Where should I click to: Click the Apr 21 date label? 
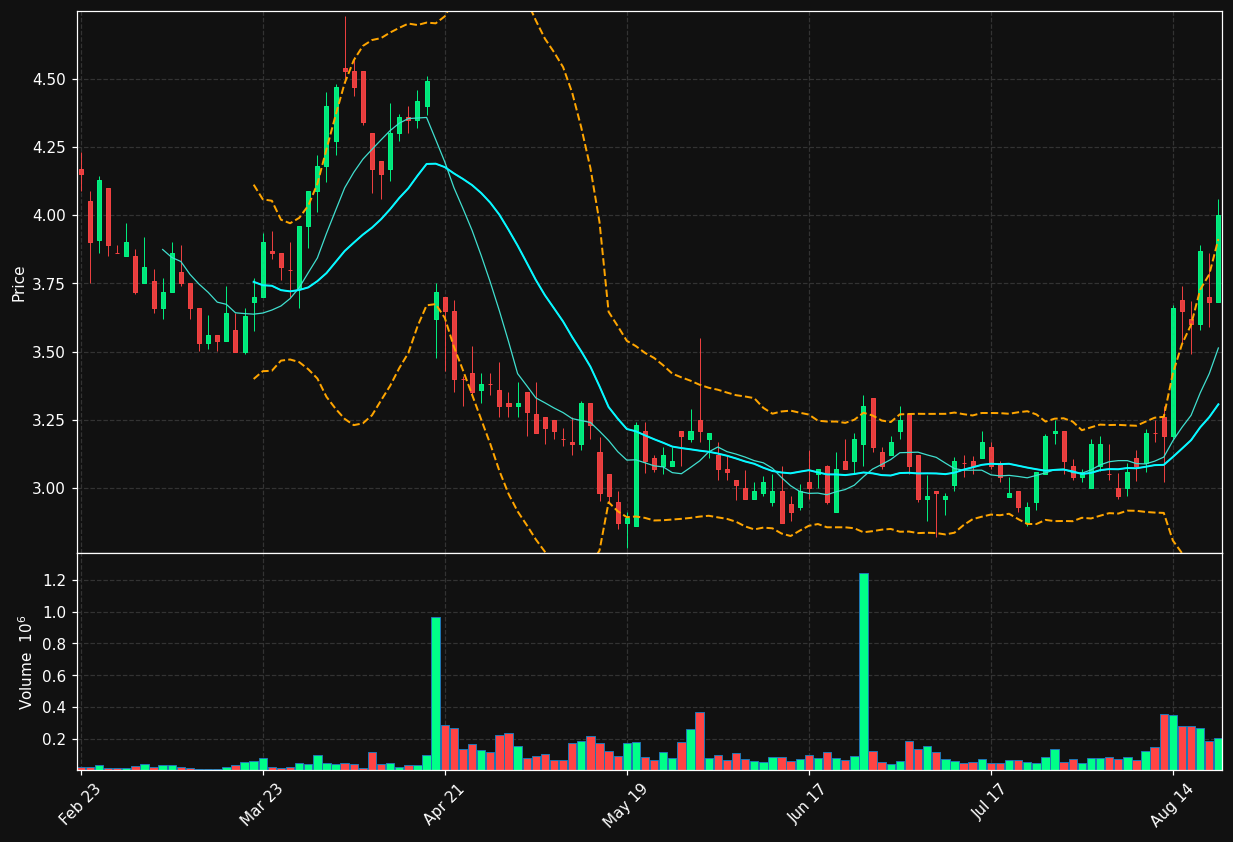(x=444, y=804)
